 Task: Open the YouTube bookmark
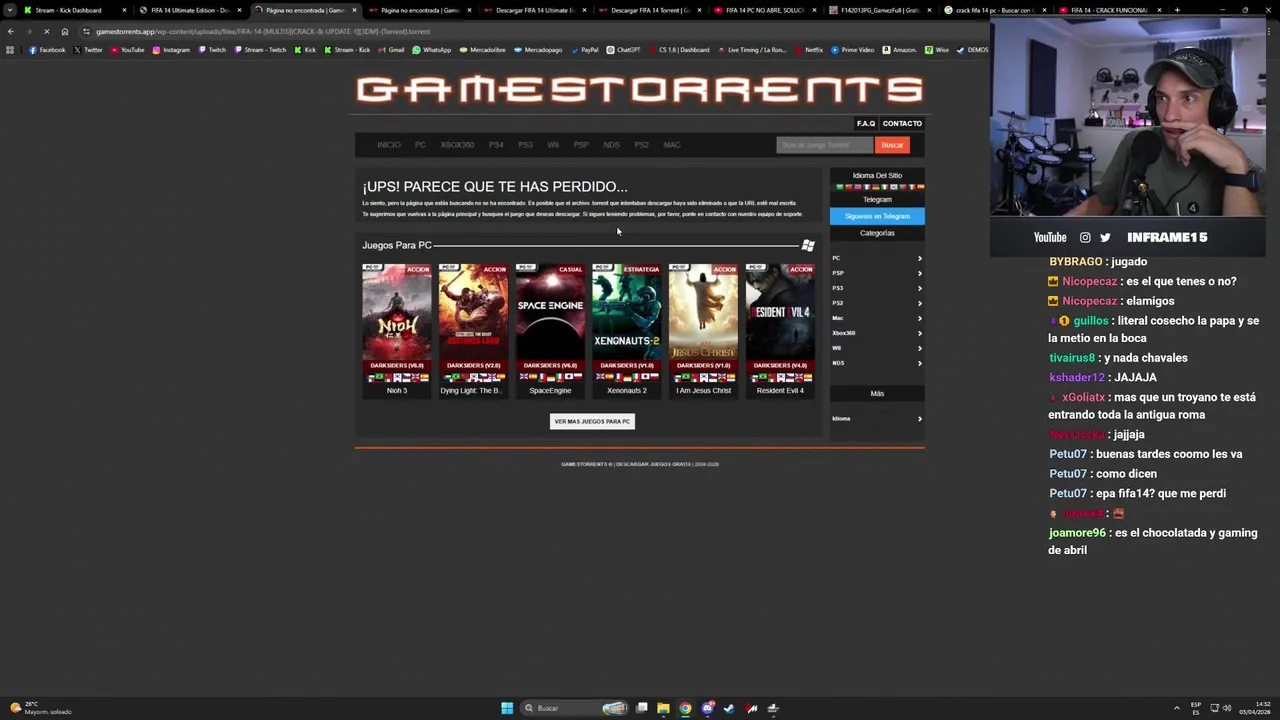coord(127,50)
